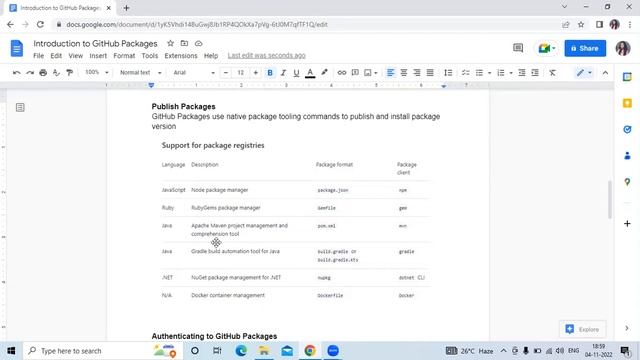This screenshot has width=640, height=360.
Task: Open the highlight color picker
Action: [x=324, y=73]
